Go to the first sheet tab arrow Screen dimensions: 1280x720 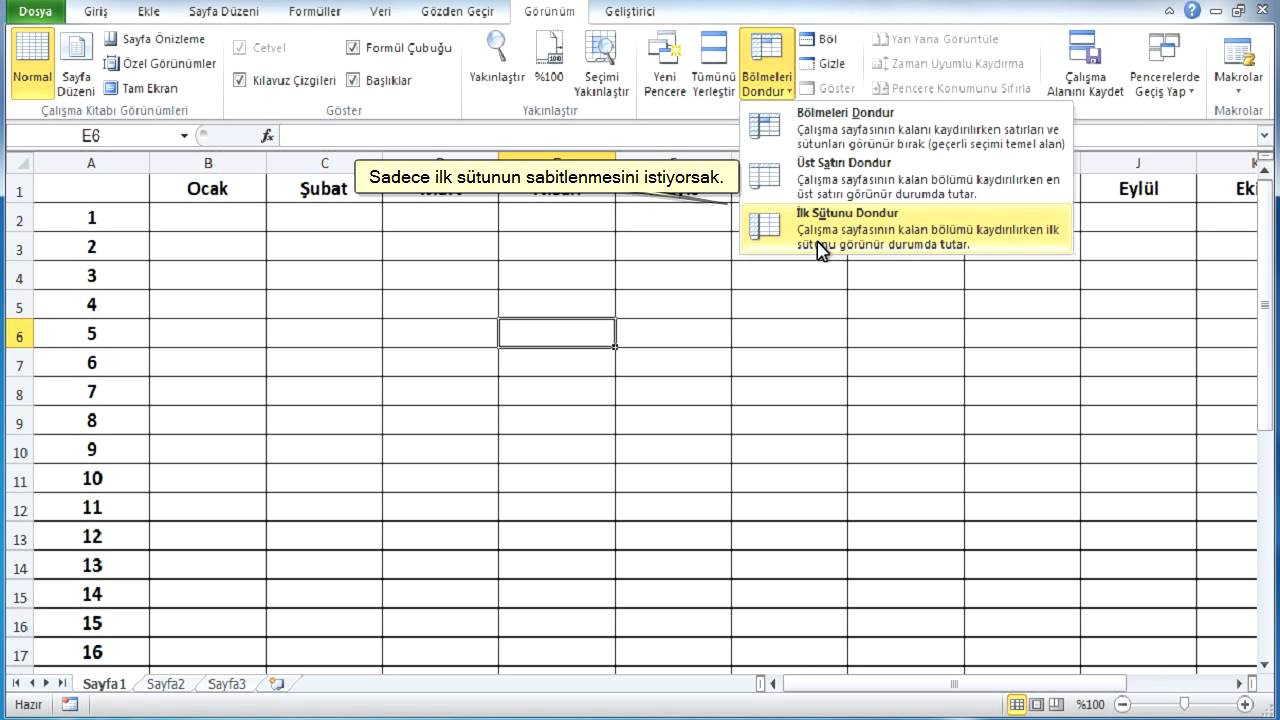tap(17, 683)
